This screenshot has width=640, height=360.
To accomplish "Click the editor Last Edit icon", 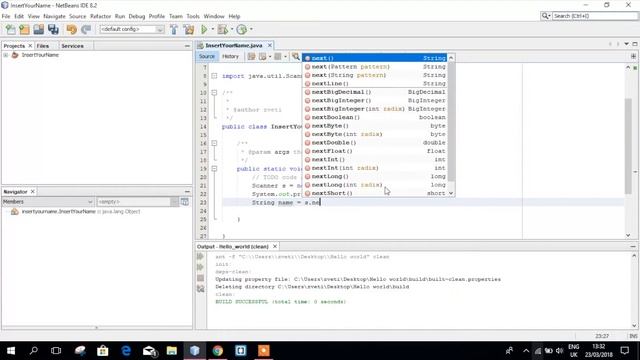I will pos(251,56).
